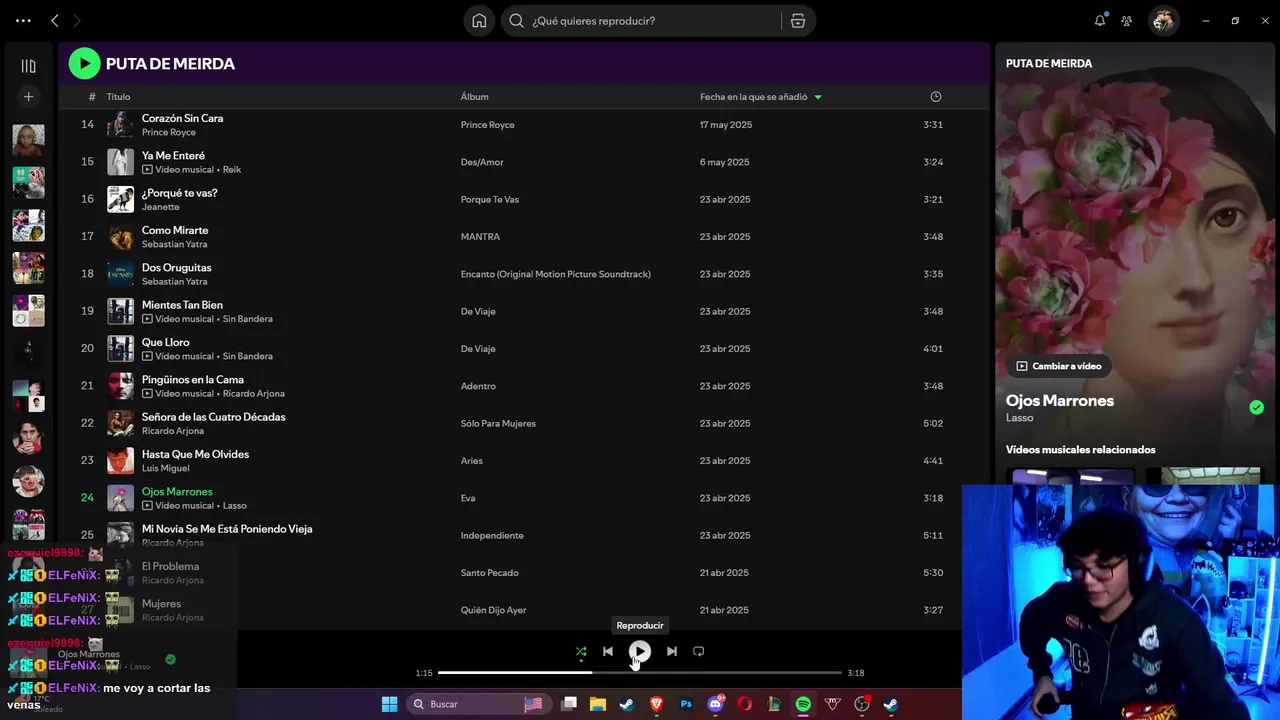
Task: Open Friend Activity icon
Action: tap(1127, 21)
